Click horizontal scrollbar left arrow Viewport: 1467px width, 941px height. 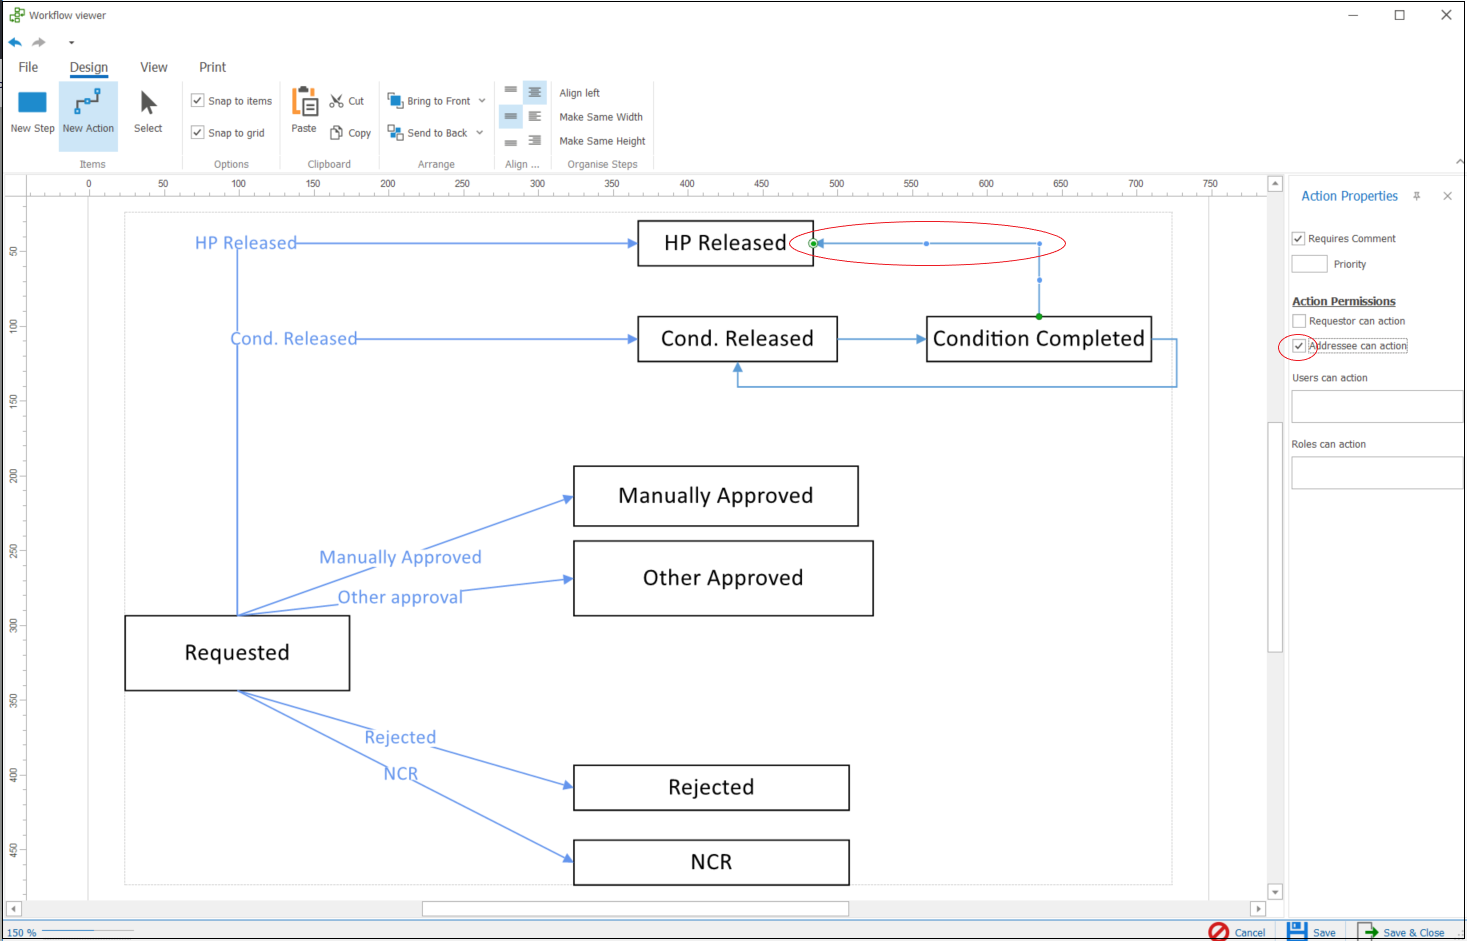point(14,909)
